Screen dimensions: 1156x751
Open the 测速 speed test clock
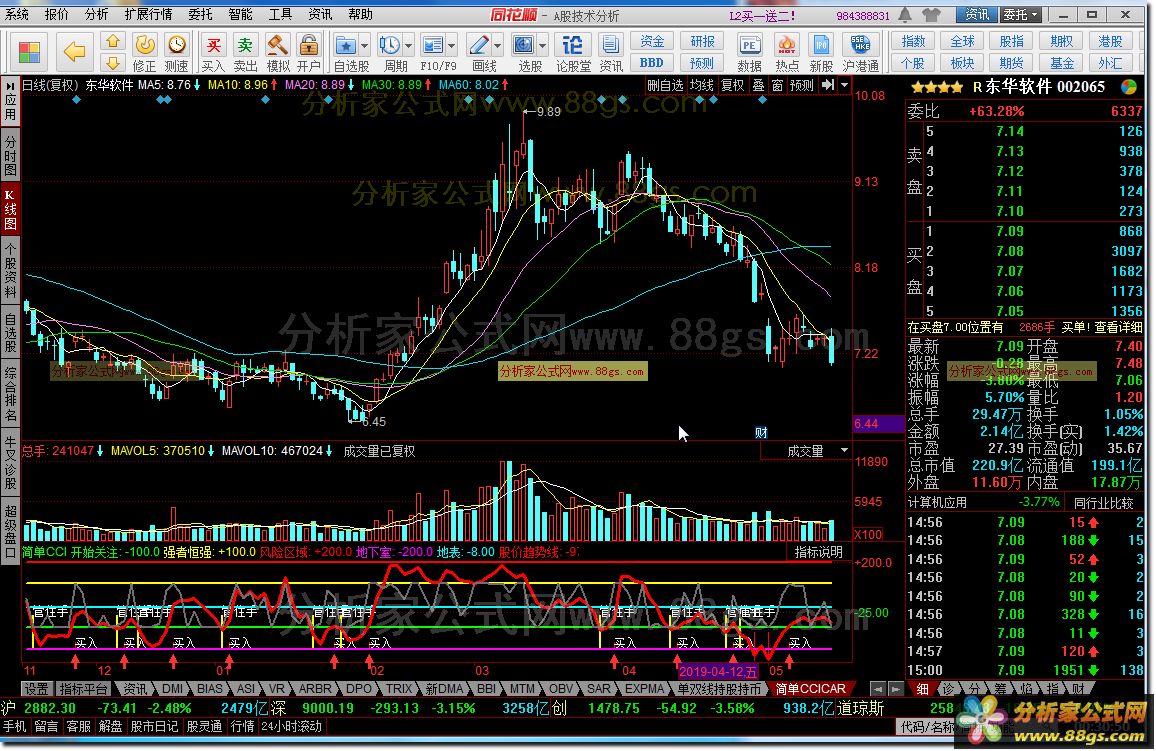[x=176, y=53]
